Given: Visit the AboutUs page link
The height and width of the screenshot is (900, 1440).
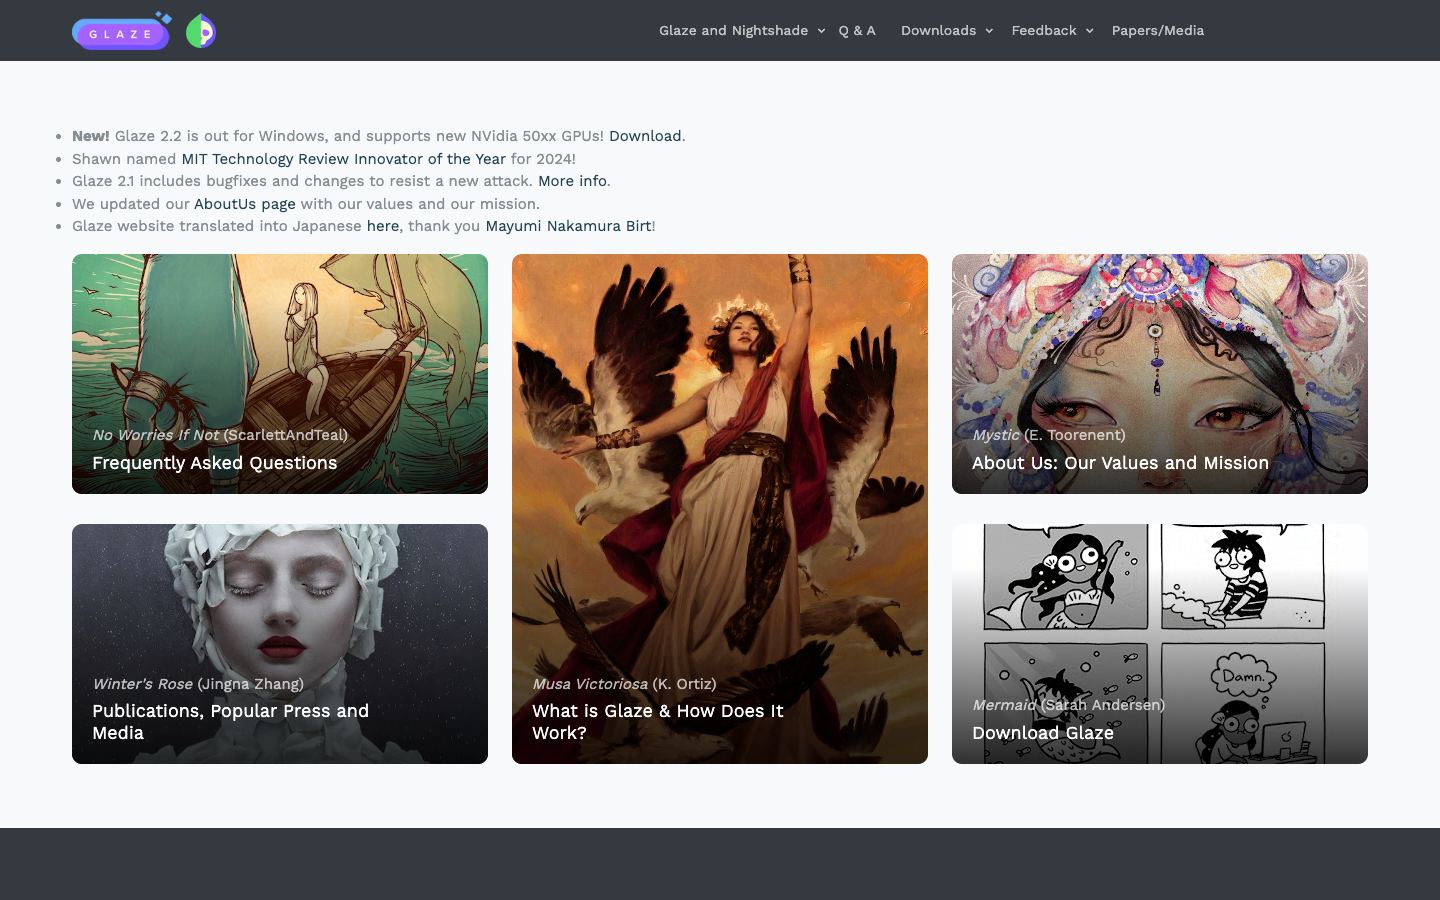Looking at the screenshot, I should [x=245, y=204].
